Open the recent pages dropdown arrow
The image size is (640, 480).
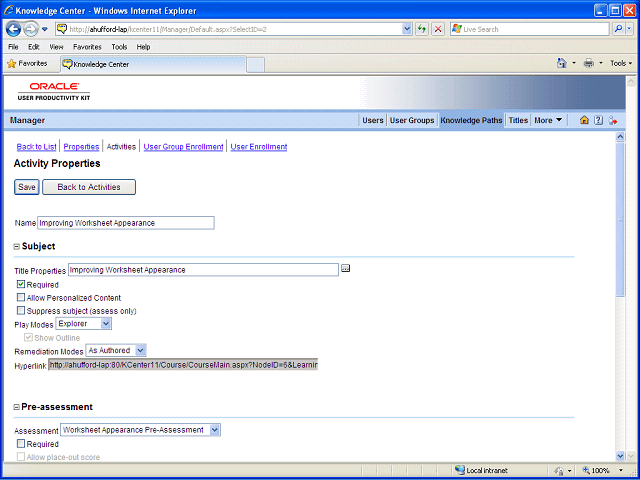[x=45, y=29]
